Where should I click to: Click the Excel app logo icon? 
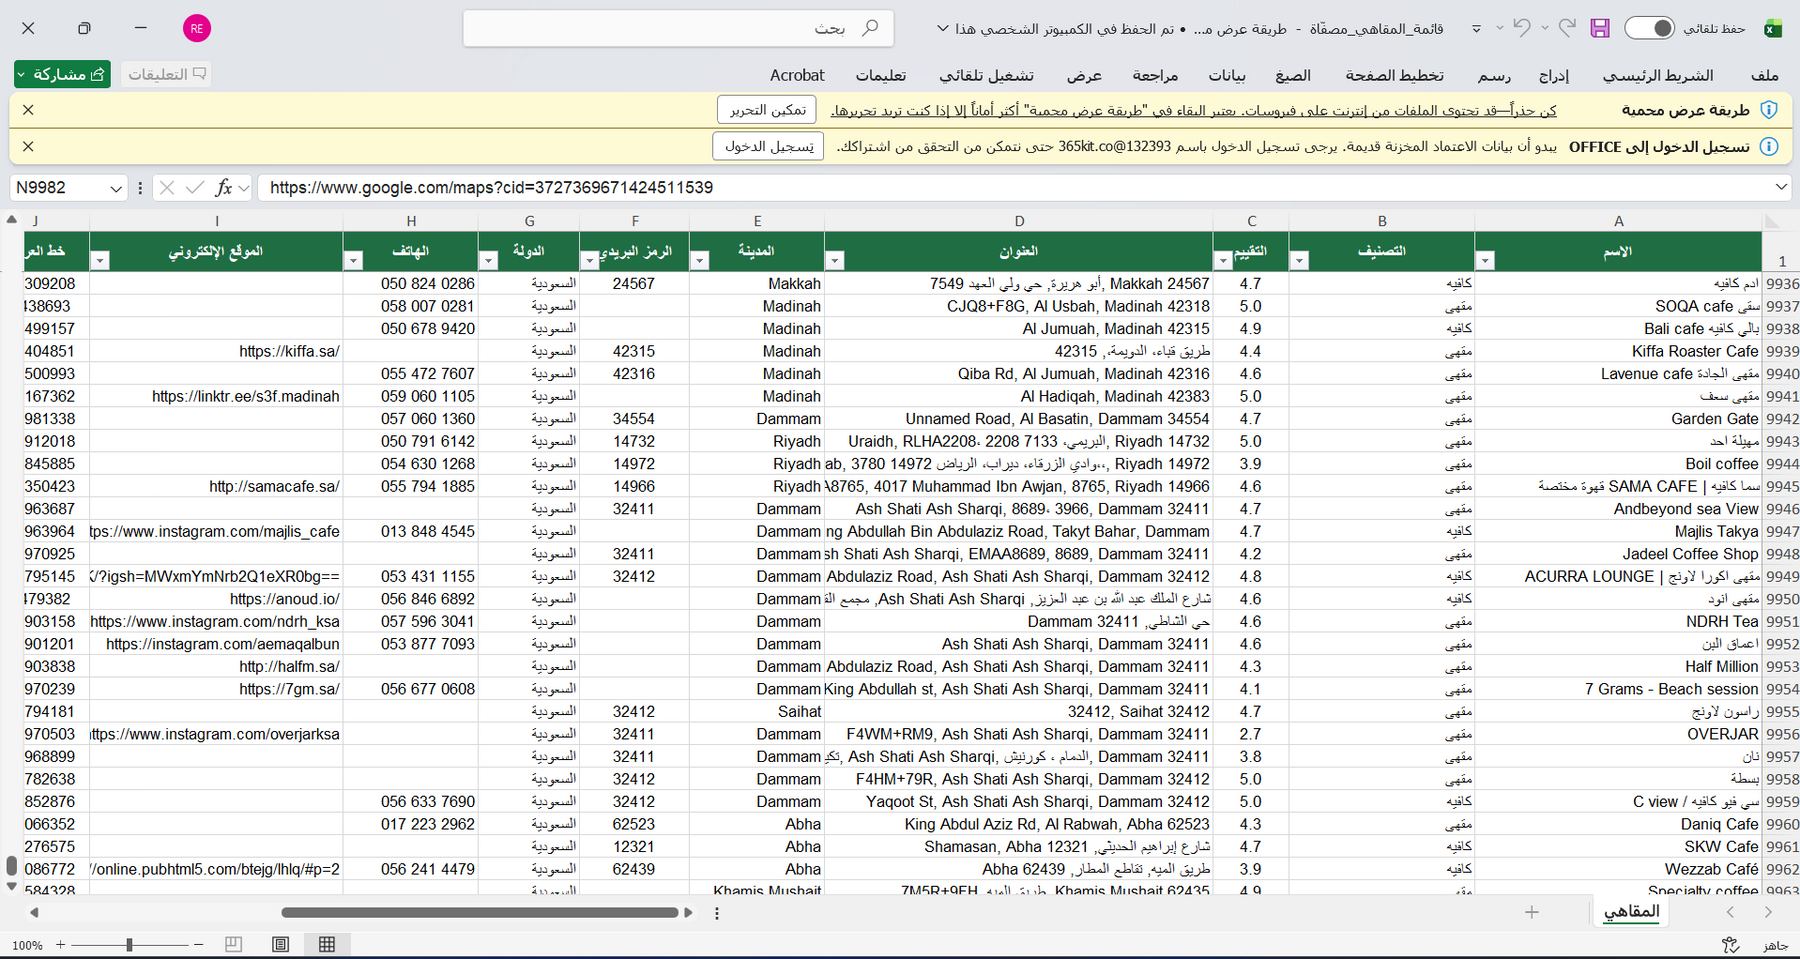point(1773,28)
